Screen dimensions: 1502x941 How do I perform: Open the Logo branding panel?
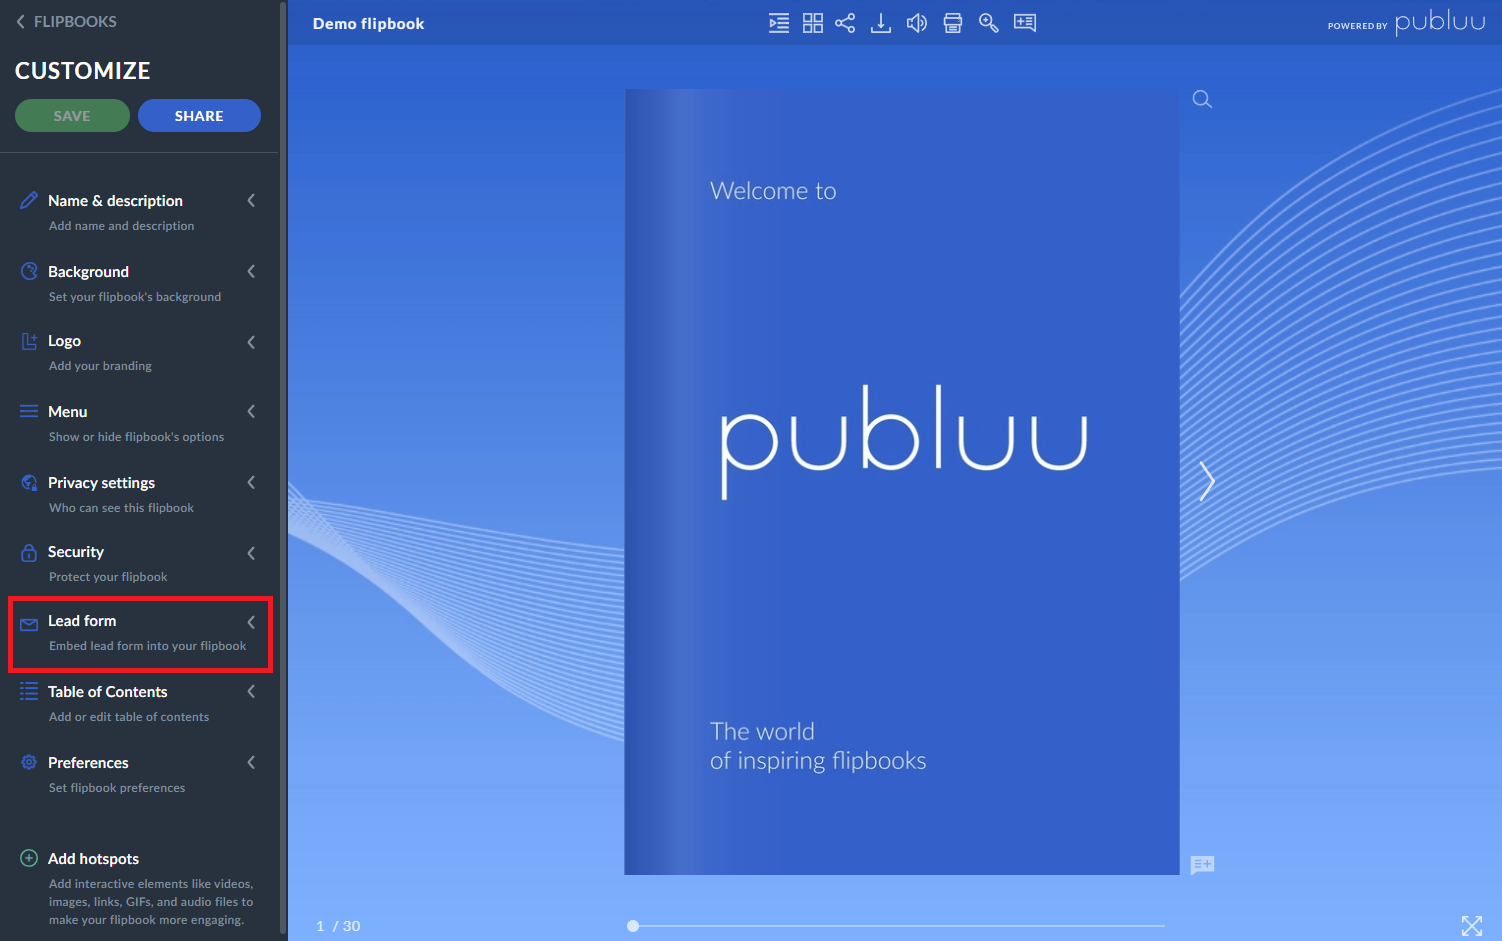(139, 352)
